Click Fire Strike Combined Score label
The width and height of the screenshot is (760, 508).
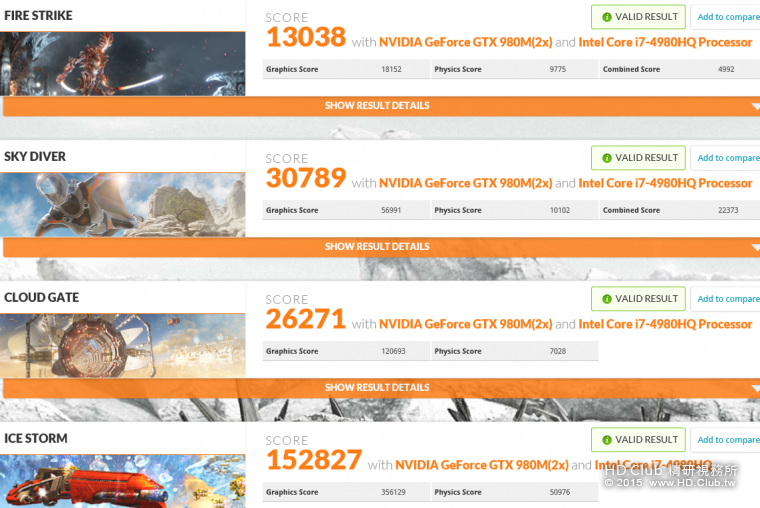coord(631,69)
